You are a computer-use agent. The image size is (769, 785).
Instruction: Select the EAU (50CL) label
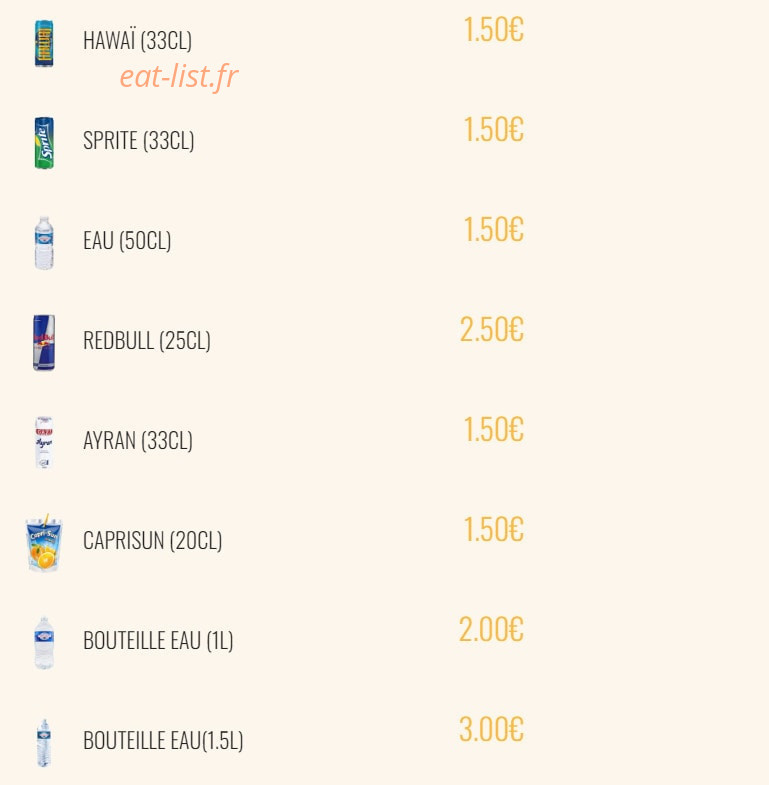tap(127, 240)
